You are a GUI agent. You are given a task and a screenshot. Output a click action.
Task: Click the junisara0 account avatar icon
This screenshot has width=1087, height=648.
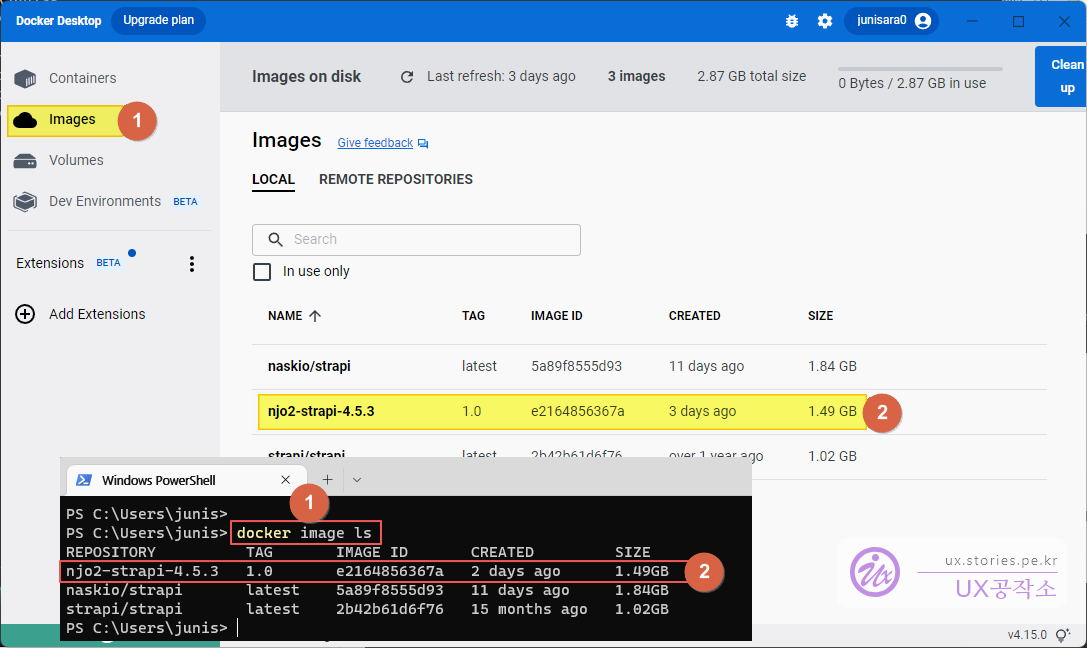(x=923, y=21)
